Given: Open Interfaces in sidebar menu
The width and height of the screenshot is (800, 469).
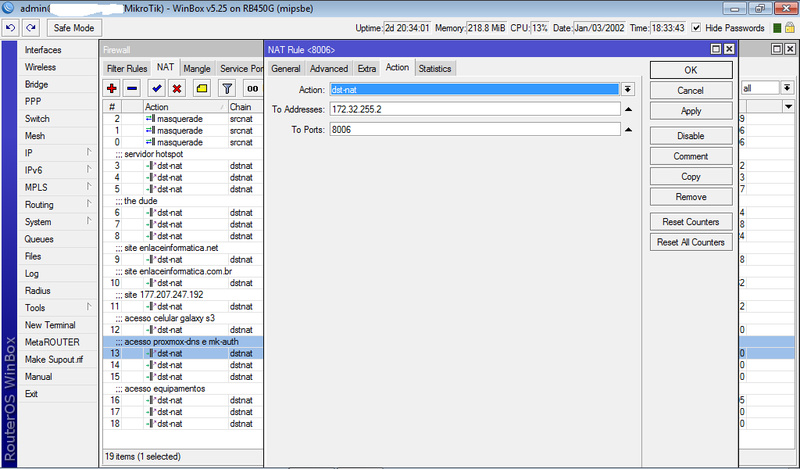Looking at the screenshot, I should click(x=43, y=50).
